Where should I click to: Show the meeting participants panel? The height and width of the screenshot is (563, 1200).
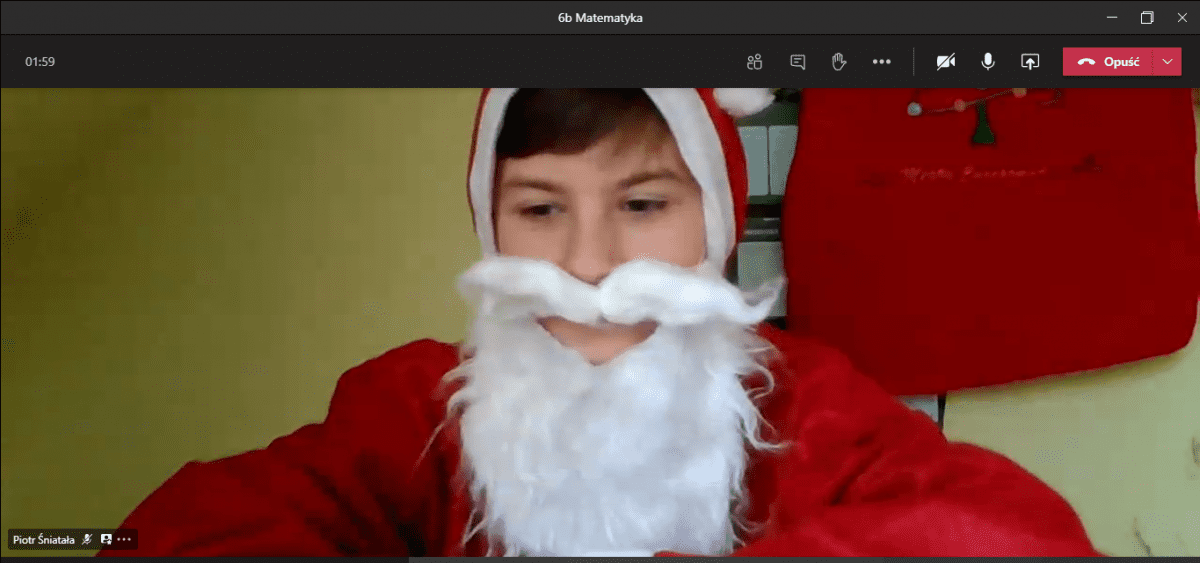coord(754,62)
